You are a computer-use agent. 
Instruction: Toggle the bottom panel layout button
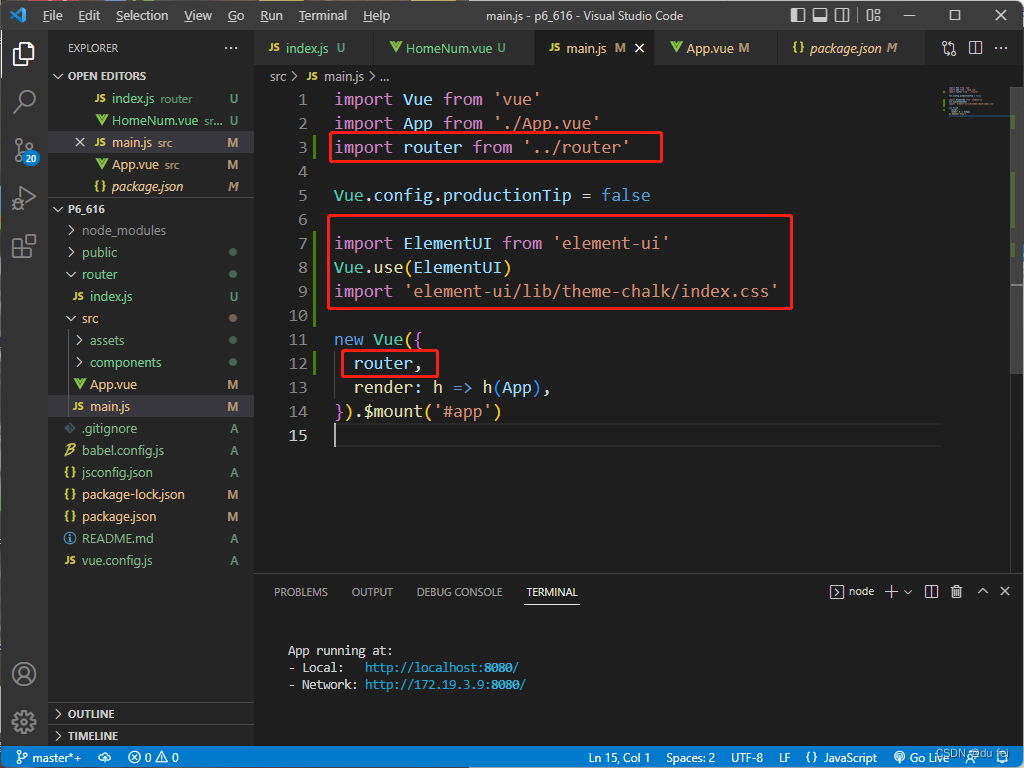point(820,15)
